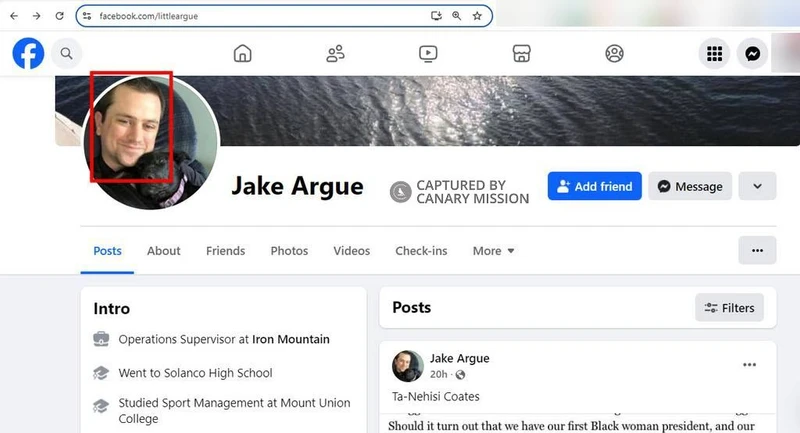Image resolution: width=800 pixels, height=433 pixels.
Task: Open the Groups icon in top navigation
Action: click(x=614, y=54)
